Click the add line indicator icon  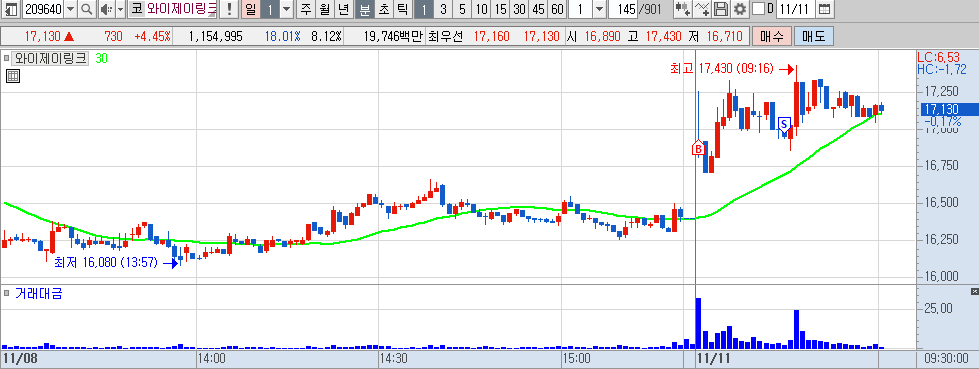pos(702,9)
